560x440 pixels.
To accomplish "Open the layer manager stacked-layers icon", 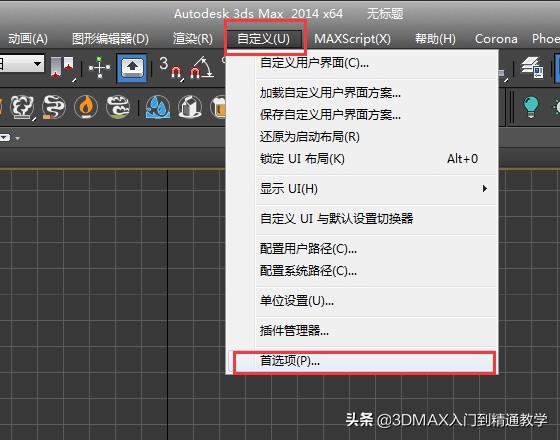I will 532,68.
